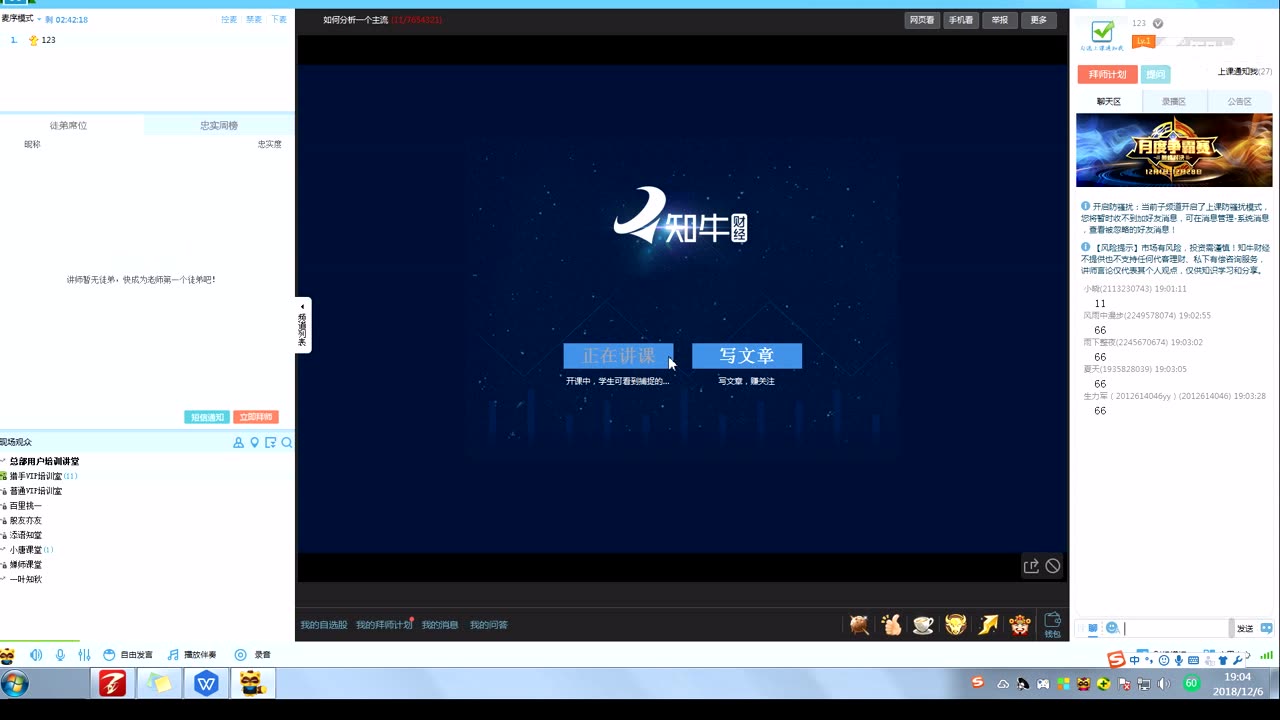1280x720 pixels.
Task: Click the bull mascot avatar bottom-left
Action: [8, 656]
